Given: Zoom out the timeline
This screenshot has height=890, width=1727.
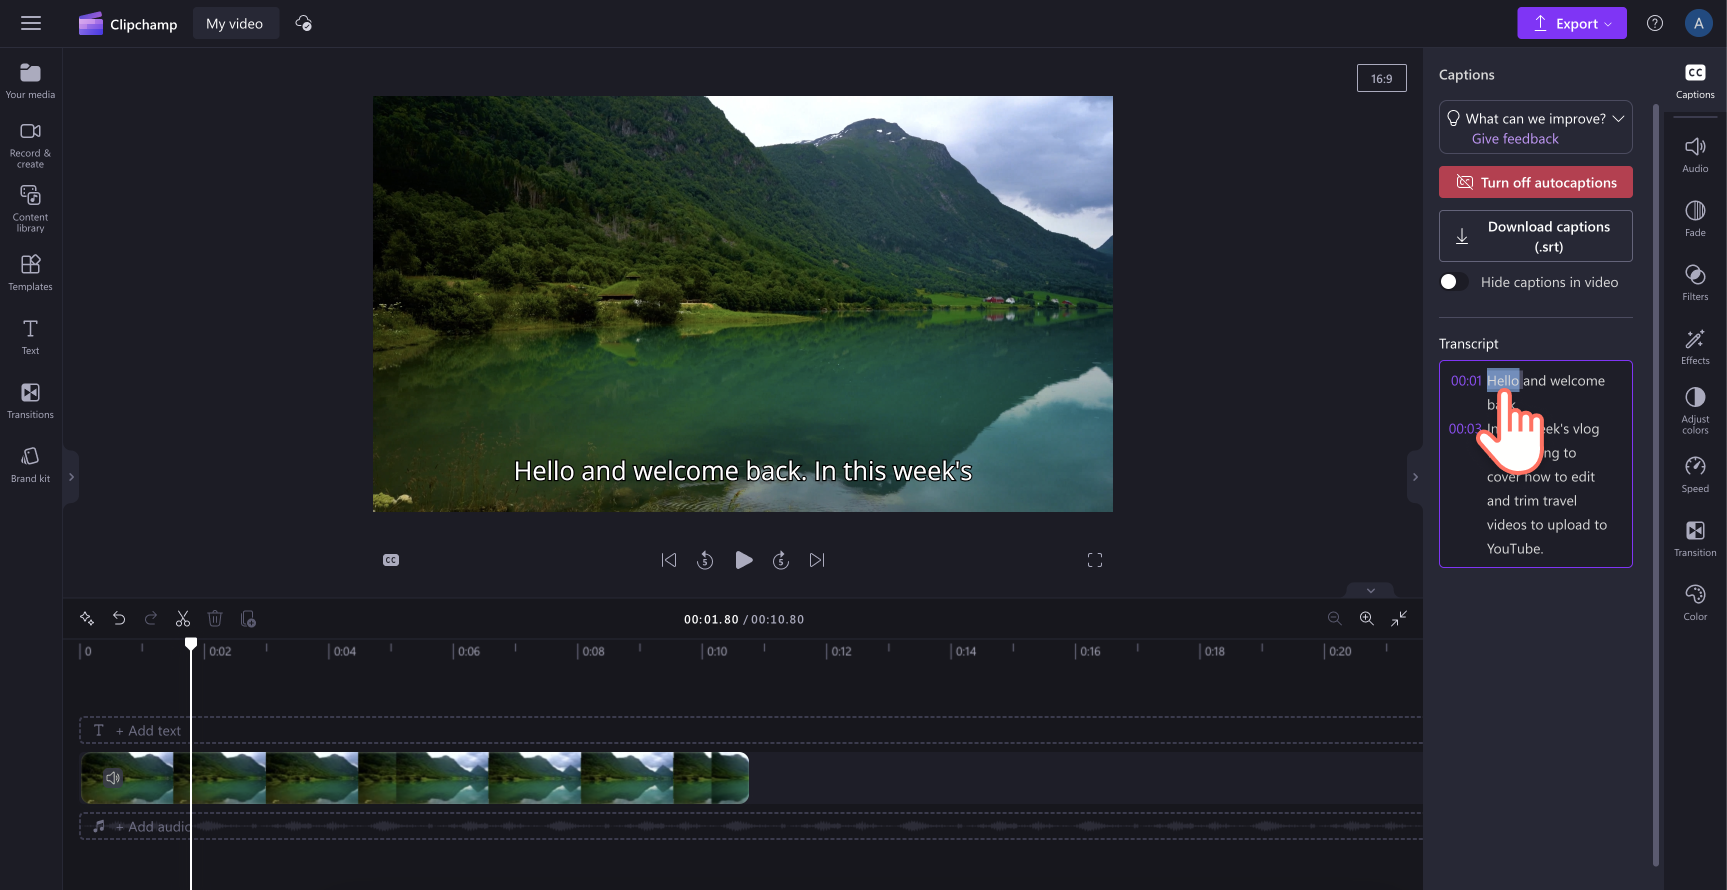Looking at the screenshot, I should 1334,619.
